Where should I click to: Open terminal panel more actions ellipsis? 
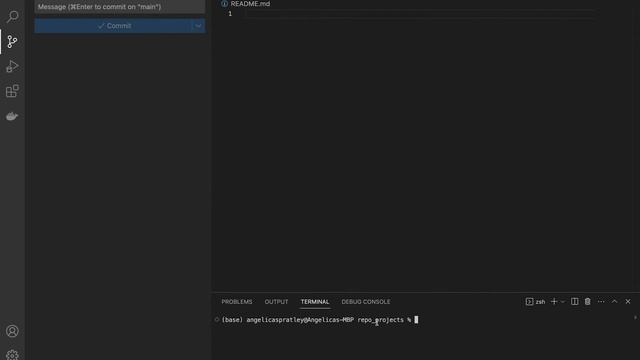click(601, 302)
